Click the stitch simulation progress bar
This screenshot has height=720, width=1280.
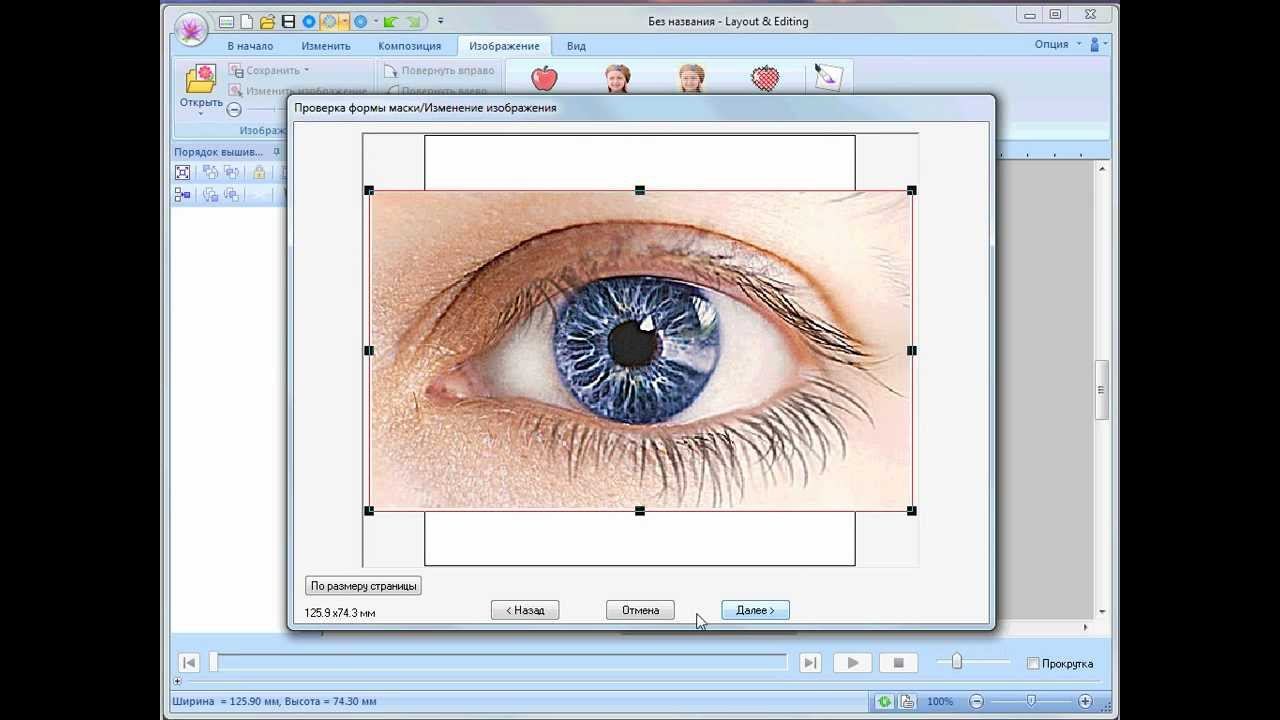(x=498, y=662)
